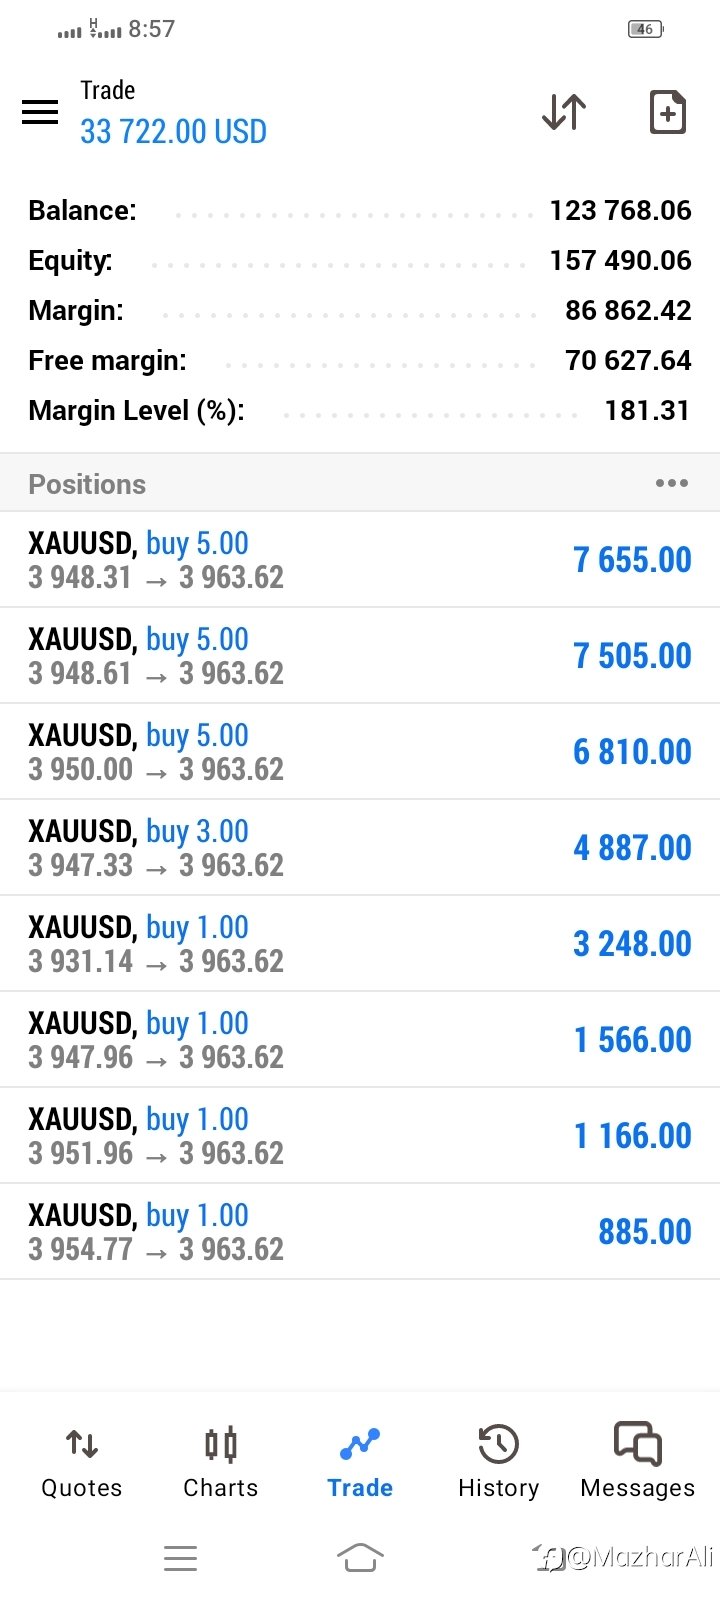Open XAUUSD buy position opened at 3 948.61
Viewport: 720px width, 1600px height.
(360, 656)
